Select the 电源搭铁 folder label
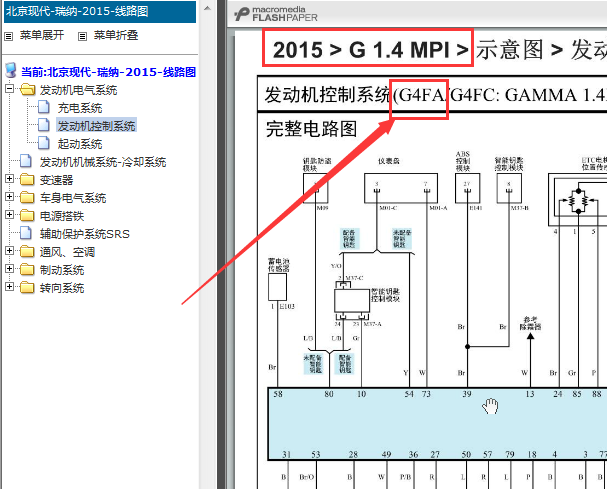607x489 pixels. [62, 216]
